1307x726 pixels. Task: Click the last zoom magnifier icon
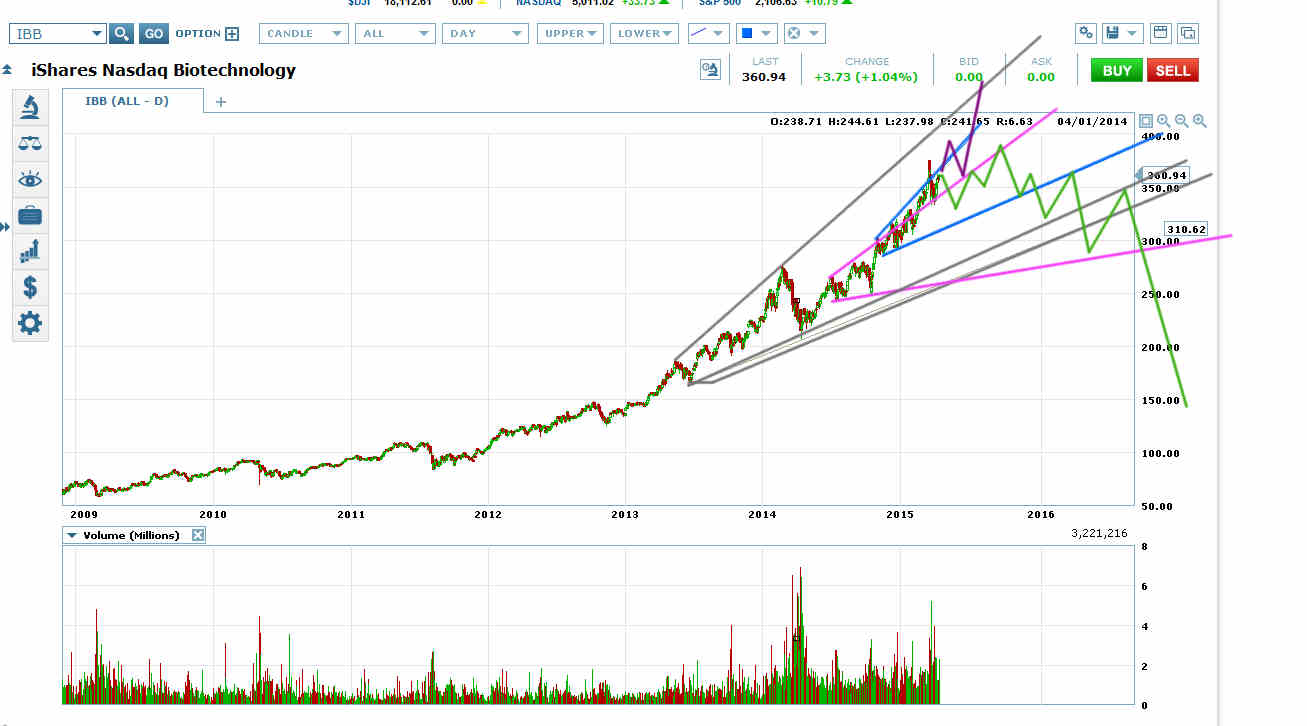click(x=1200, y=121)
